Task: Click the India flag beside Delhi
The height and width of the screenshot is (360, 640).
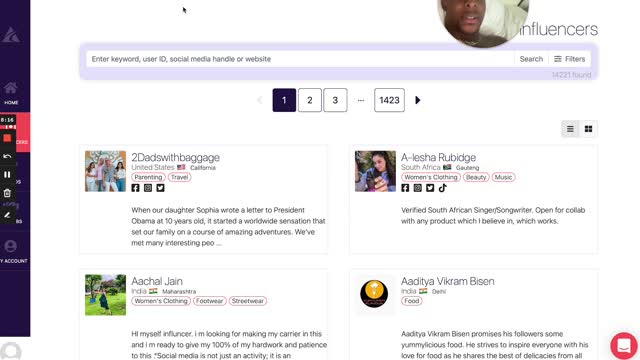Action: (x=423, y=291)
